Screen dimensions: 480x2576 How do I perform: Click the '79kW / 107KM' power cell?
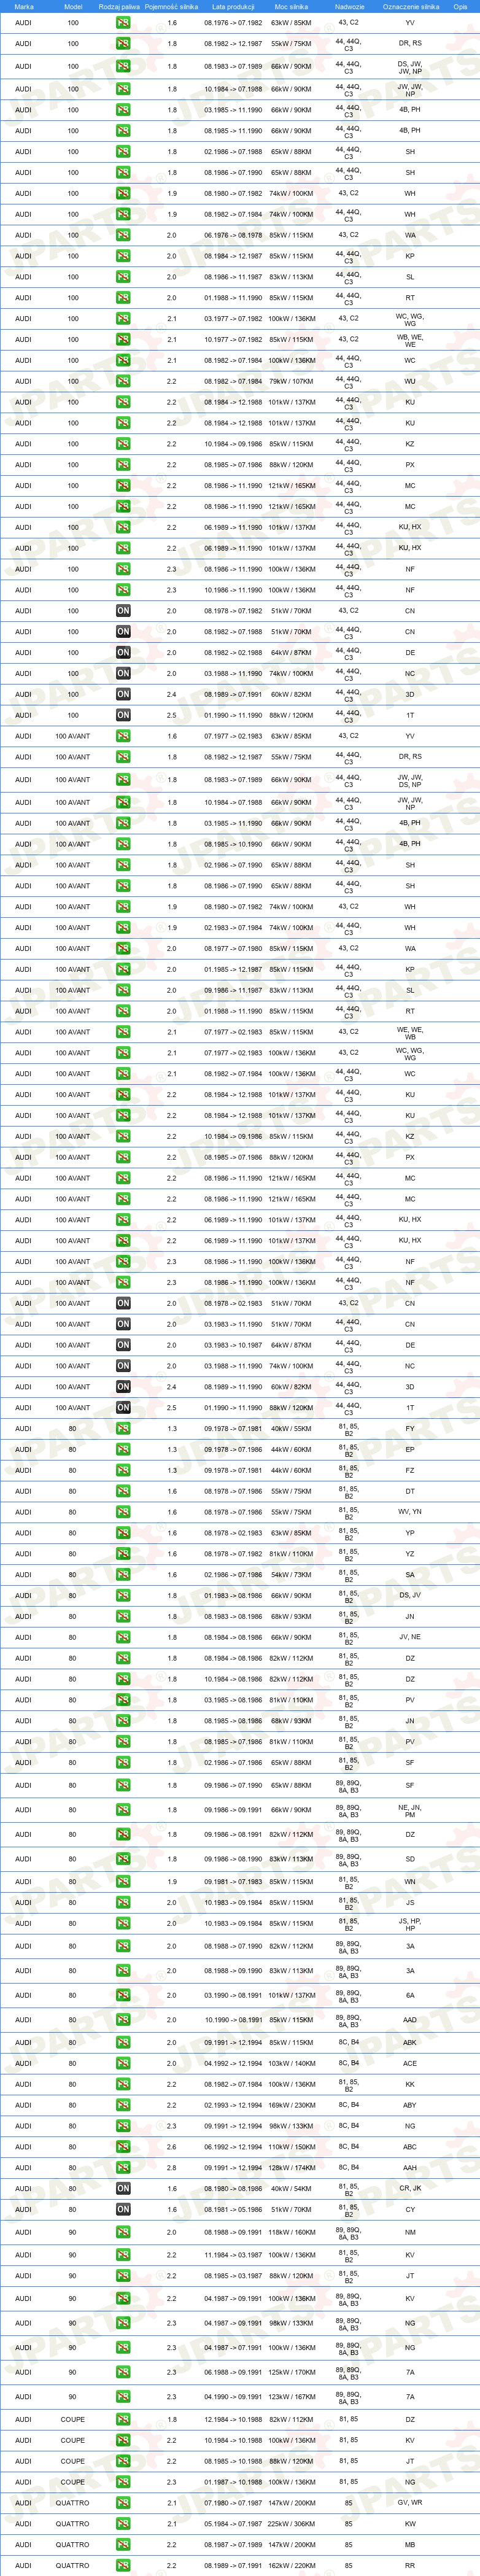pos(291,381)
